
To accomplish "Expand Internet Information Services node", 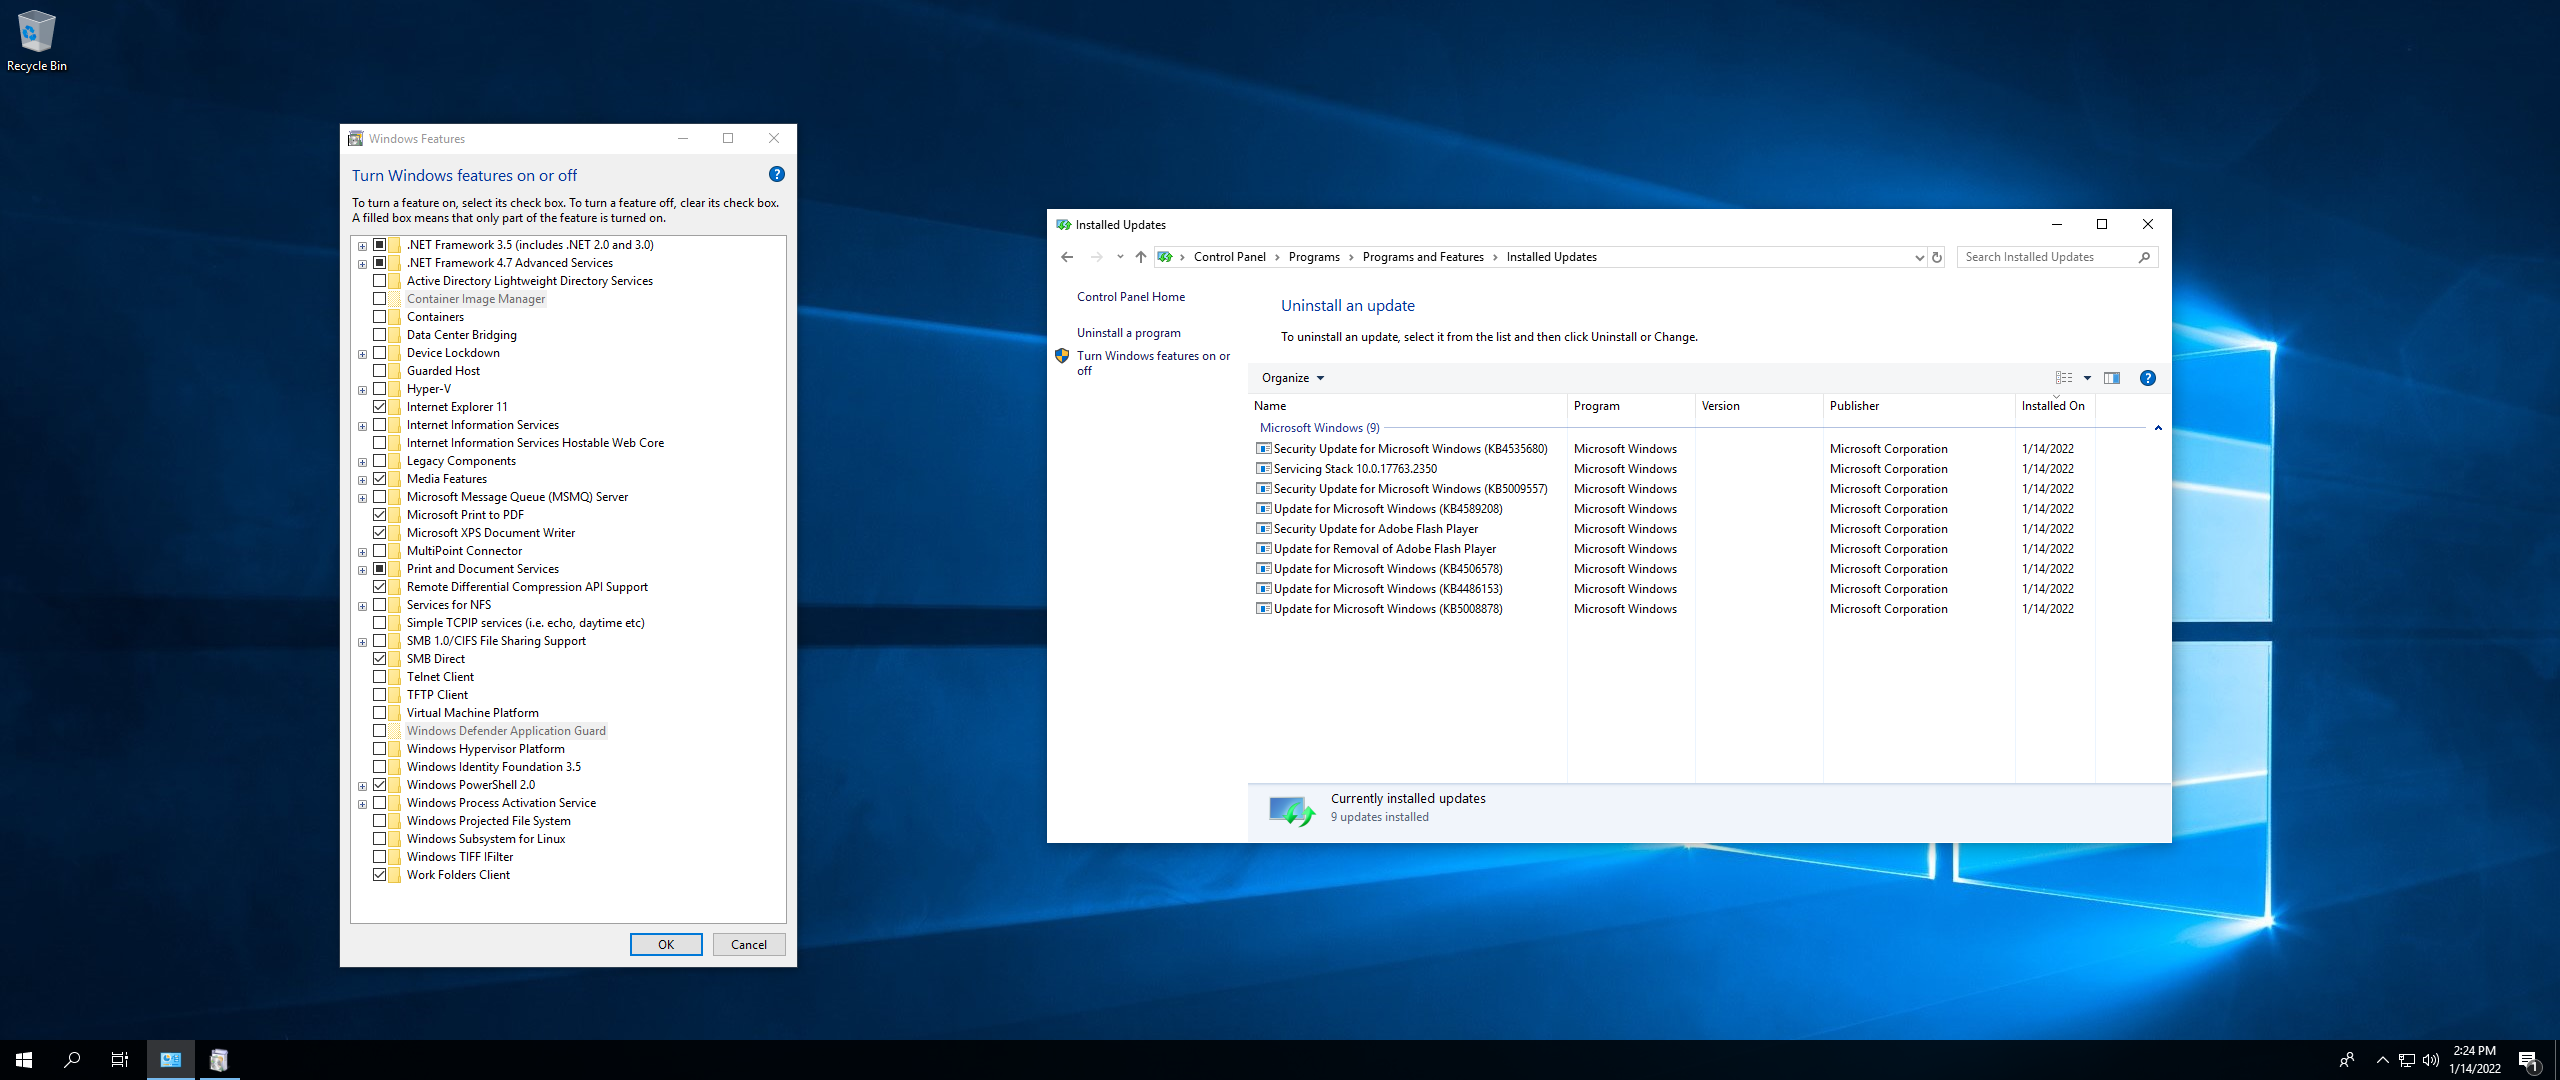I will coord(362,426).
